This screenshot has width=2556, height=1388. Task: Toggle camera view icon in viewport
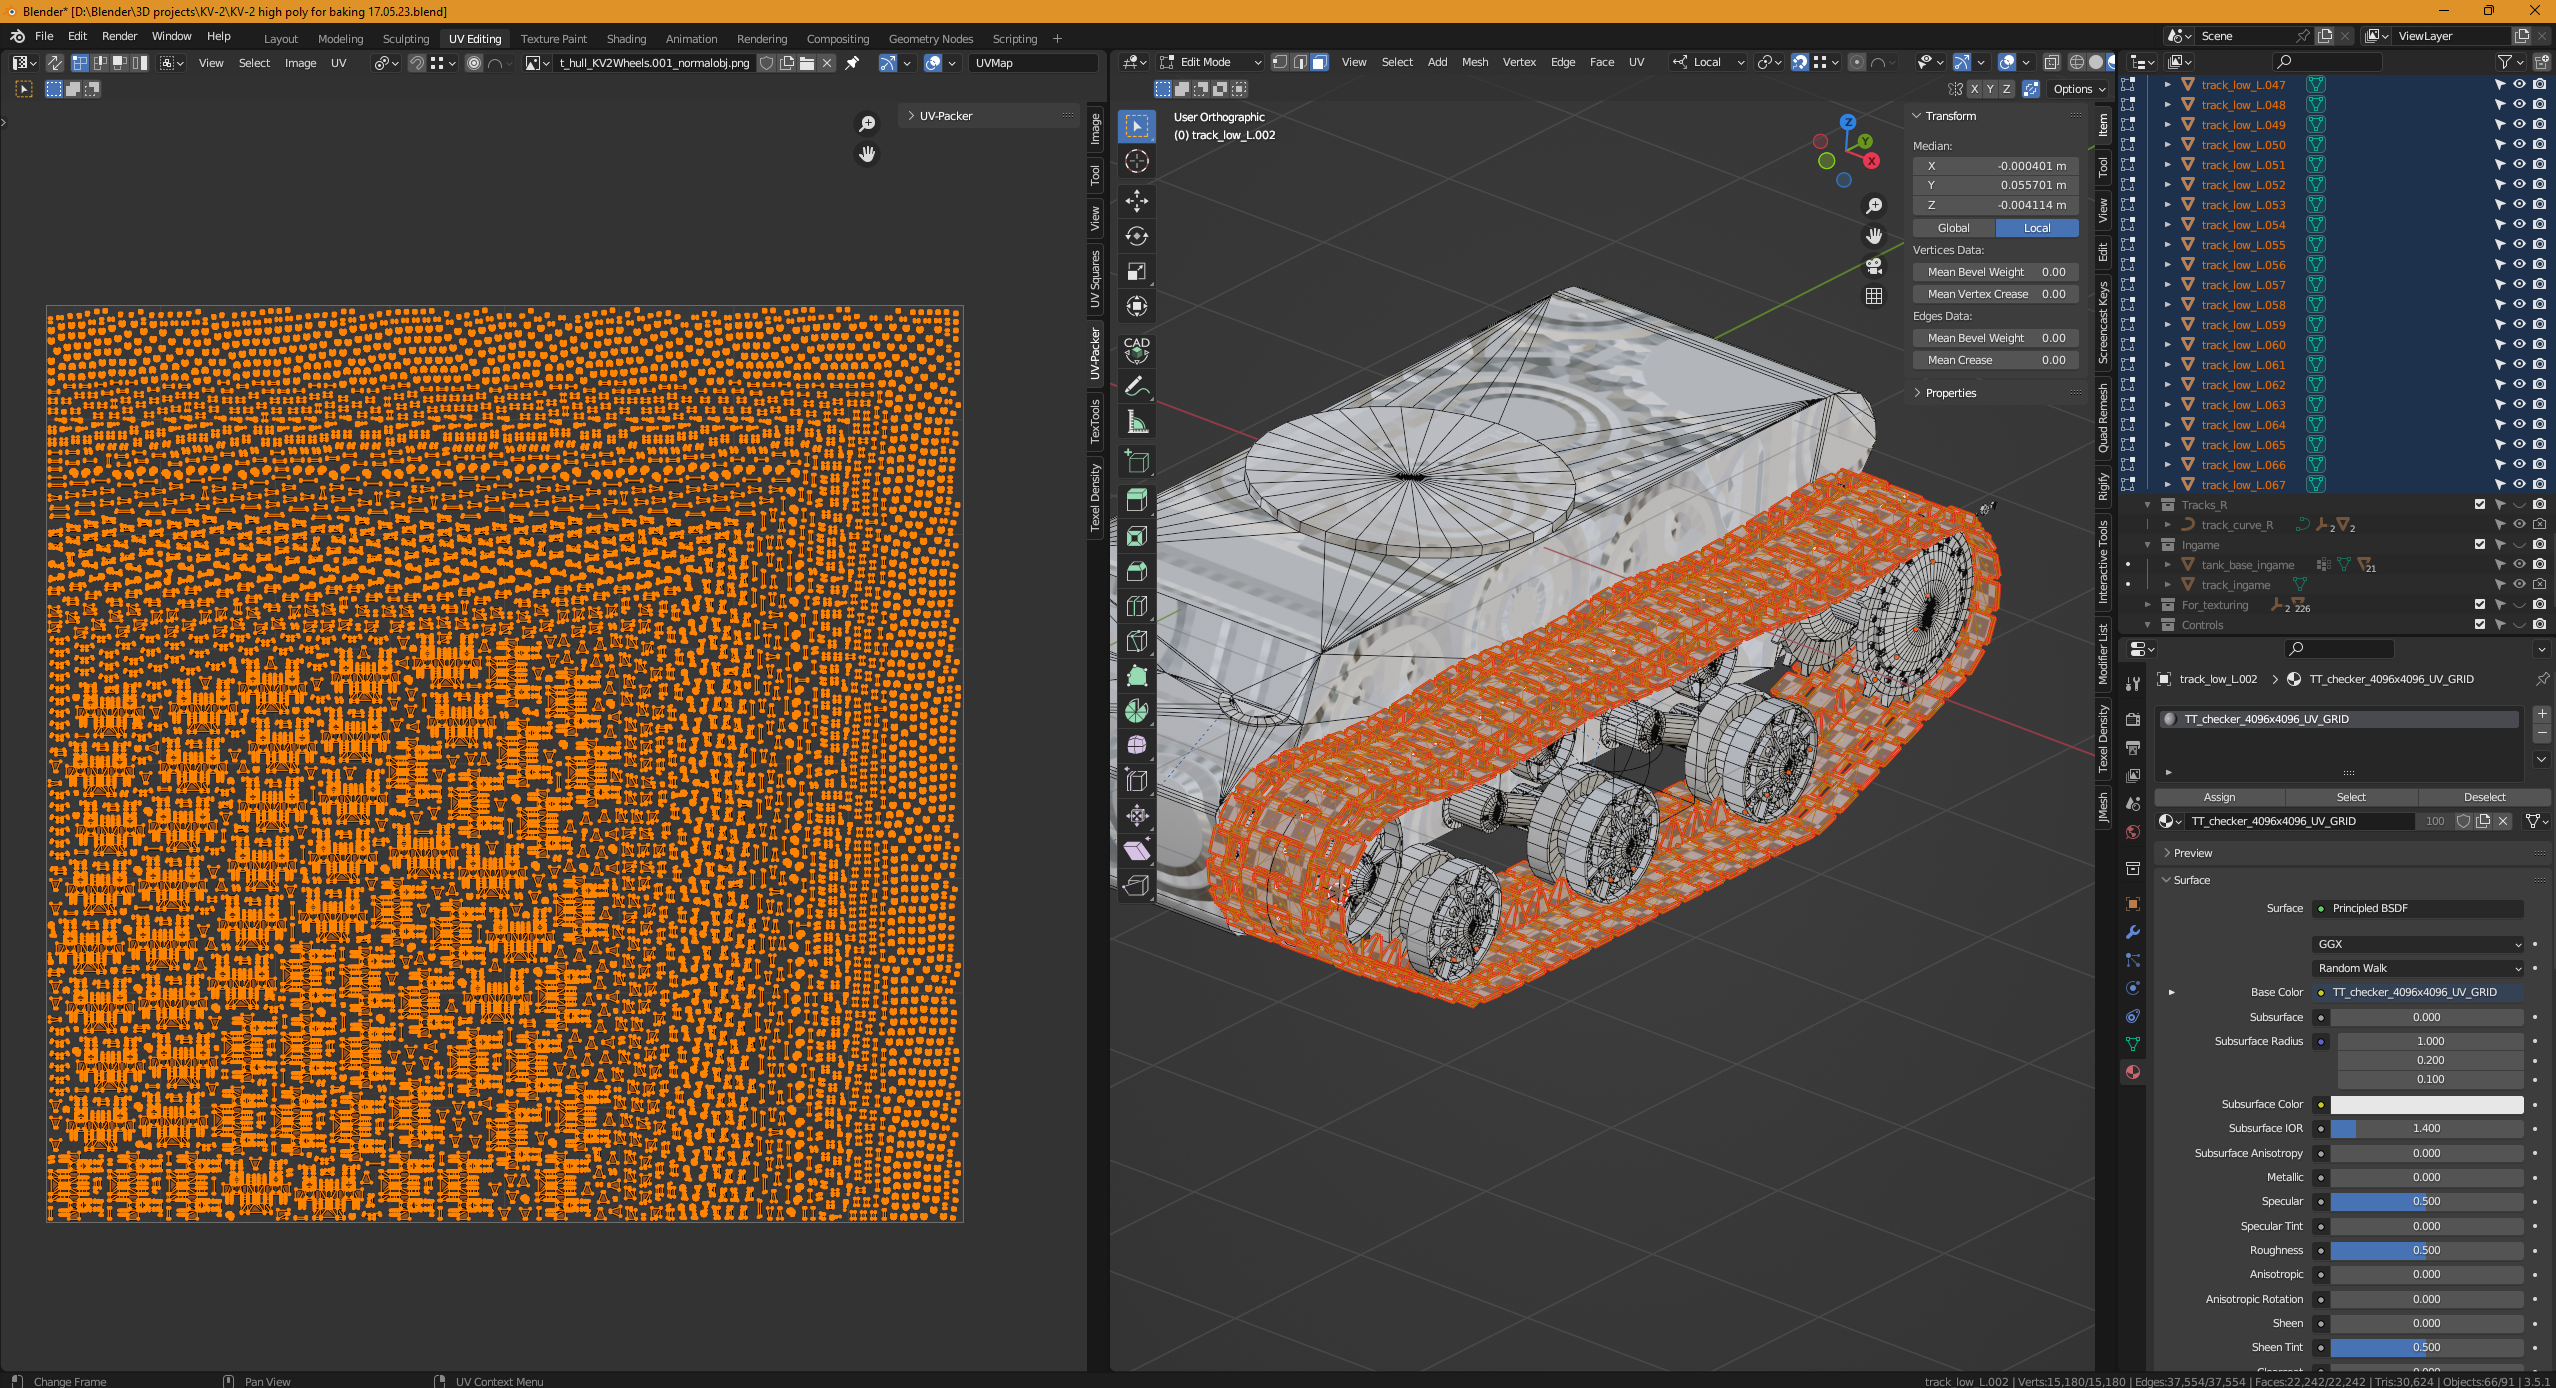click(x=1874, y=267)
